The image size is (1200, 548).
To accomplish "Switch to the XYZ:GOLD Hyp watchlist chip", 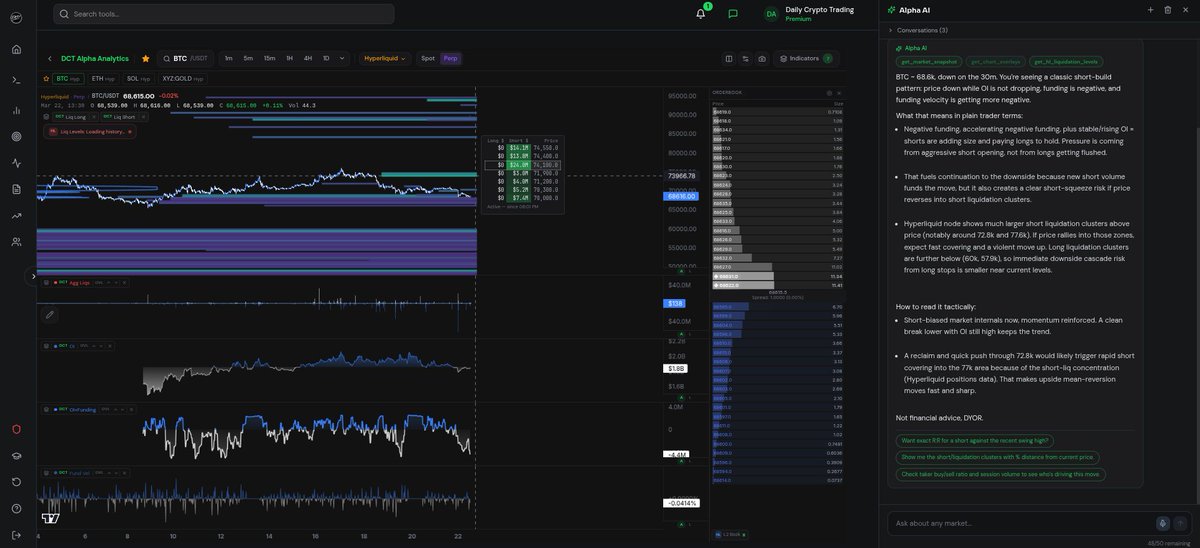I will pos(182,78).
